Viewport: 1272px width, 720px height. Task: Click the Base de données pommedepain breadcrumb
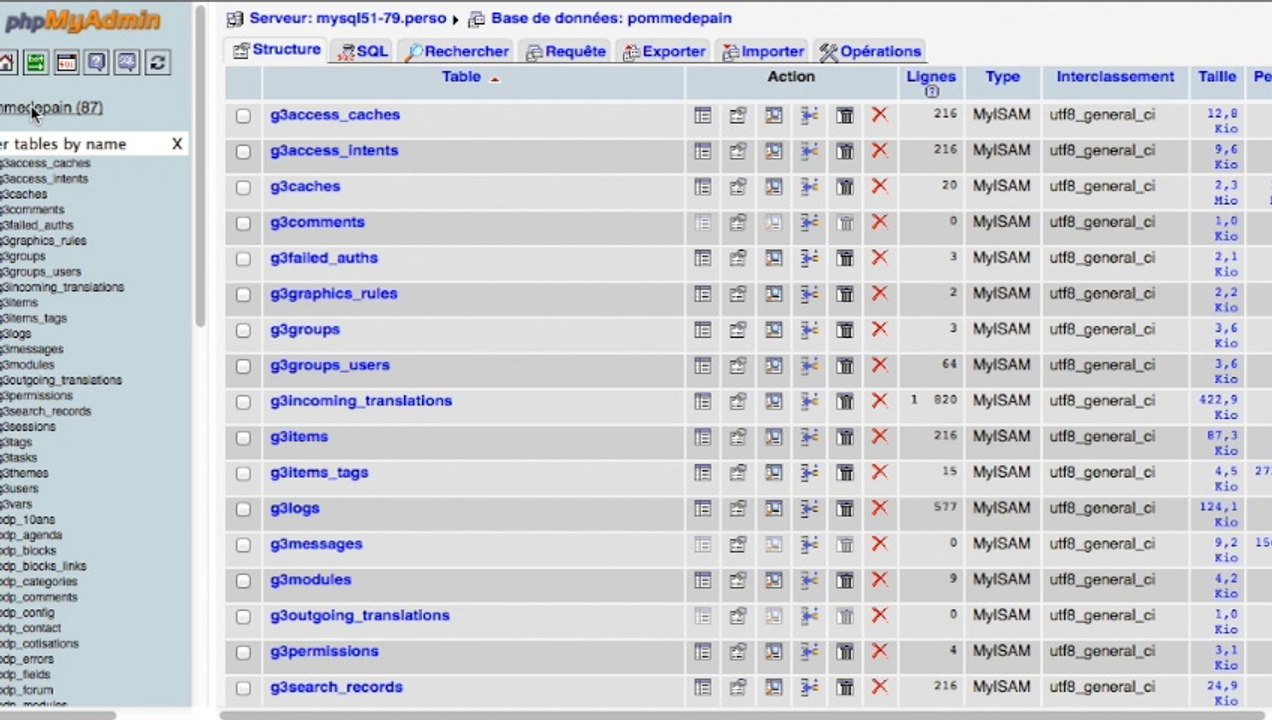click(x=611, y=18)
